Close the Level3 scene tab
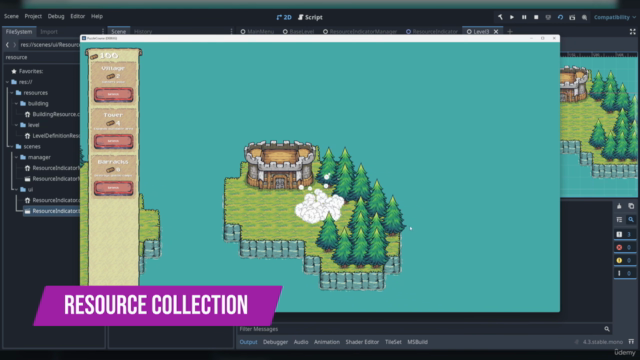The width and height of the screenshot is (640, 360). [x=496, y=31]
